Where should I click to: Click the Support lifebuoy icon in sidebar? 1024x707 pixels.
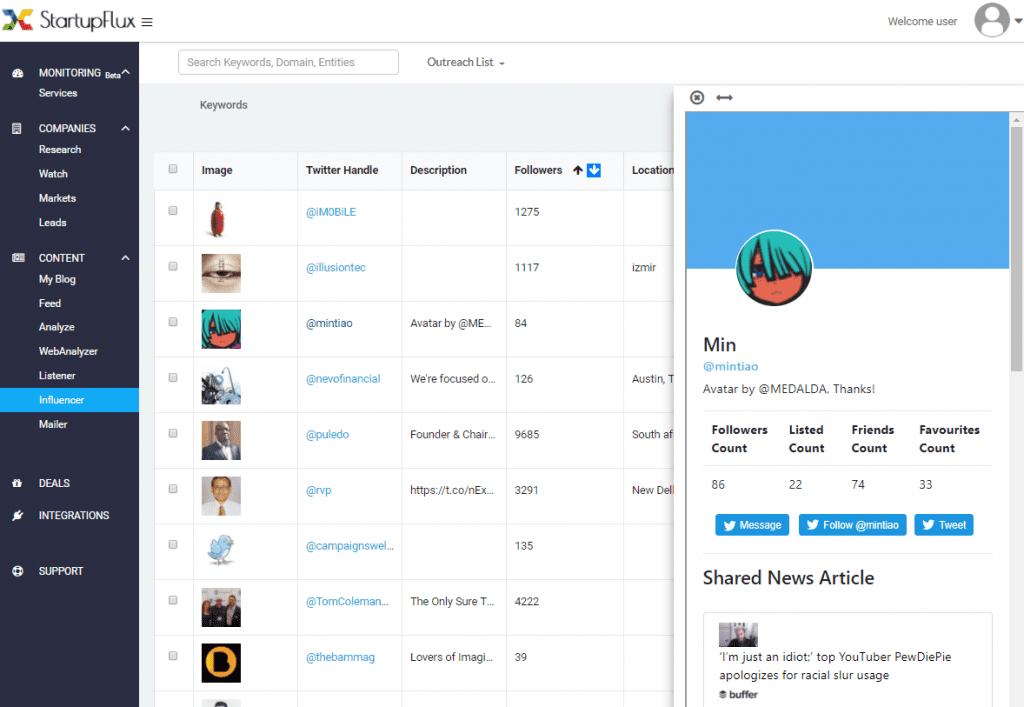pyautogui.click(x=18, y=571)
